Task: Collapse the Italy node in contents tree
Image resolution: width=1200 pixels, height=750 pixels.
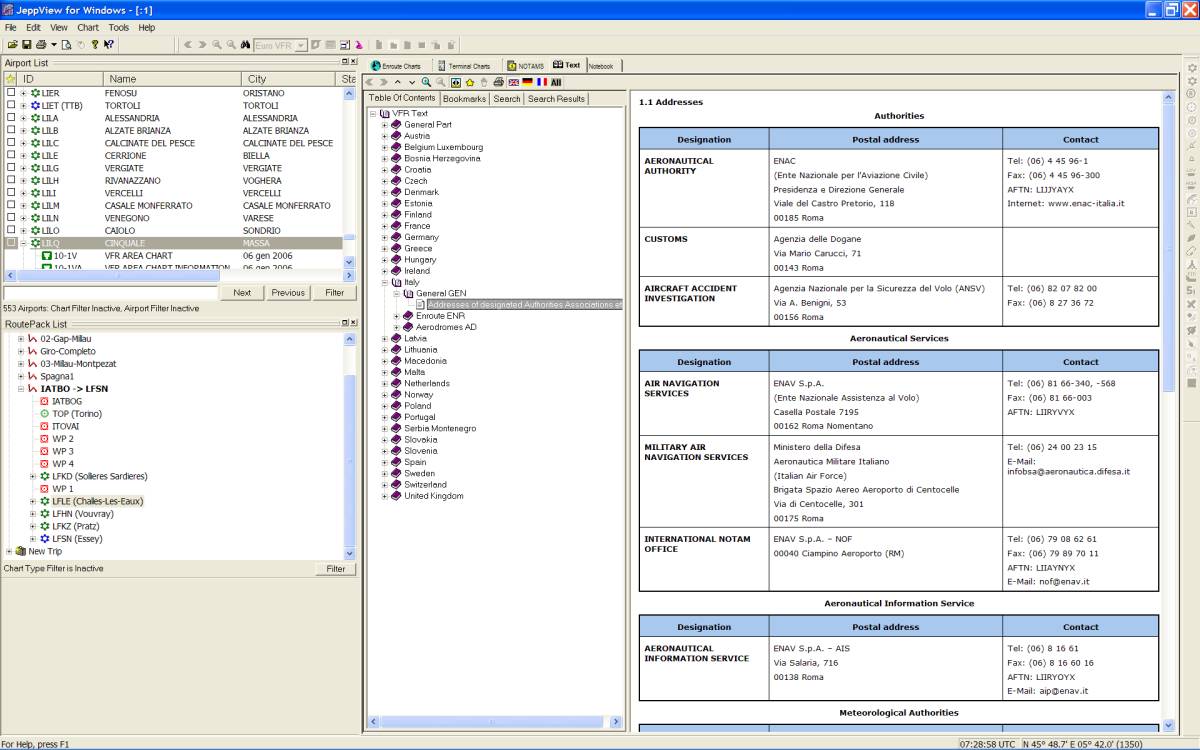Action: point(385,282)
